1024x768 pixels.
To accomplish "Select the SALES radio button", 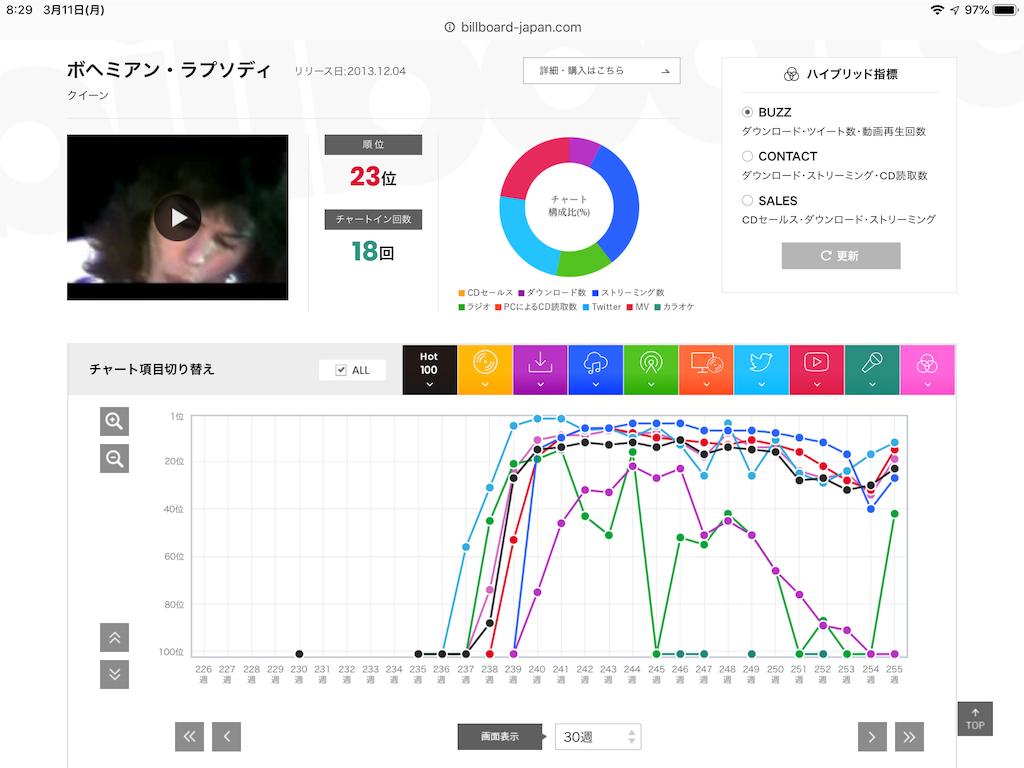I will 747,200.
